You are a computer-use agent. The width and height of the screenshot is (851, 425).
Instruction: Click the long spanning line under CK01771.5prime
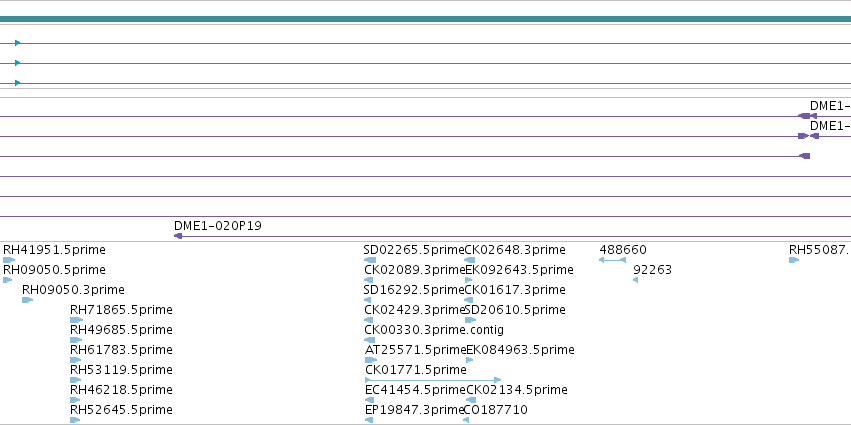(433, 380)
